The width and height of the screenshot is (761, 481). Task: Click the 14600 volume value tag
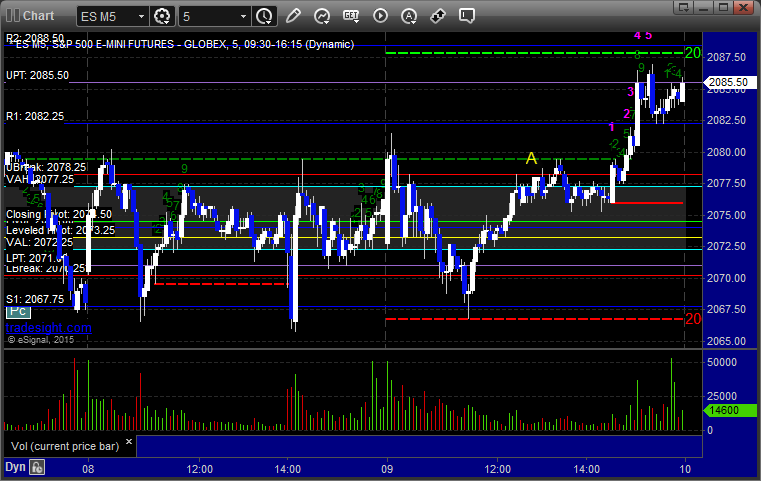click(729, 411)
